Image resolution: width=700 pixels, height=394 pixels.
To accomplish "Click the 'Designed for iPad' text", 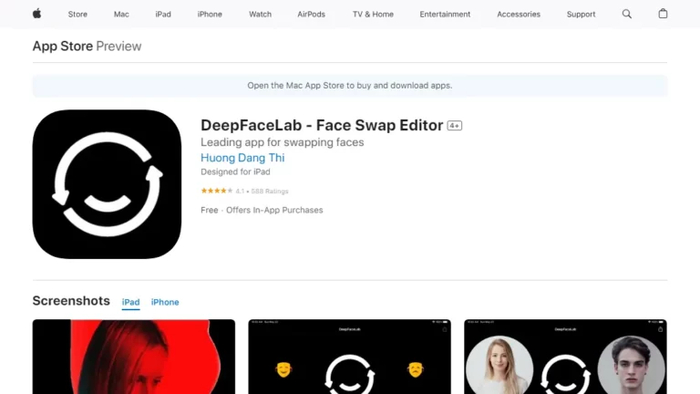I will point(235,172).
